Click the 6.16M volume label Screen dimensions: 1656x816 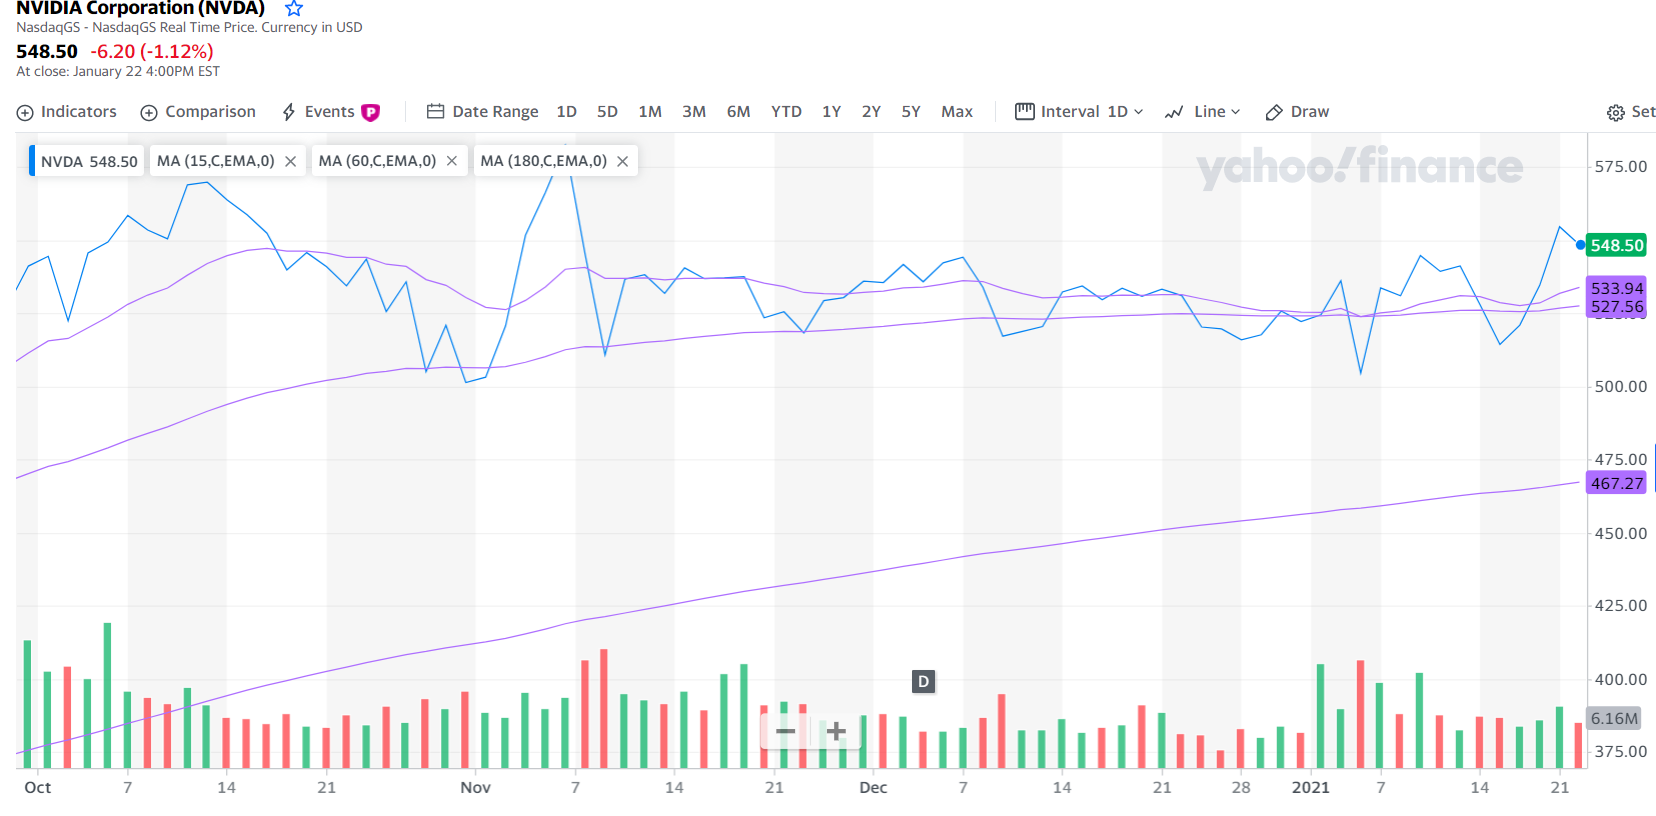click(x=1614, y=718)
